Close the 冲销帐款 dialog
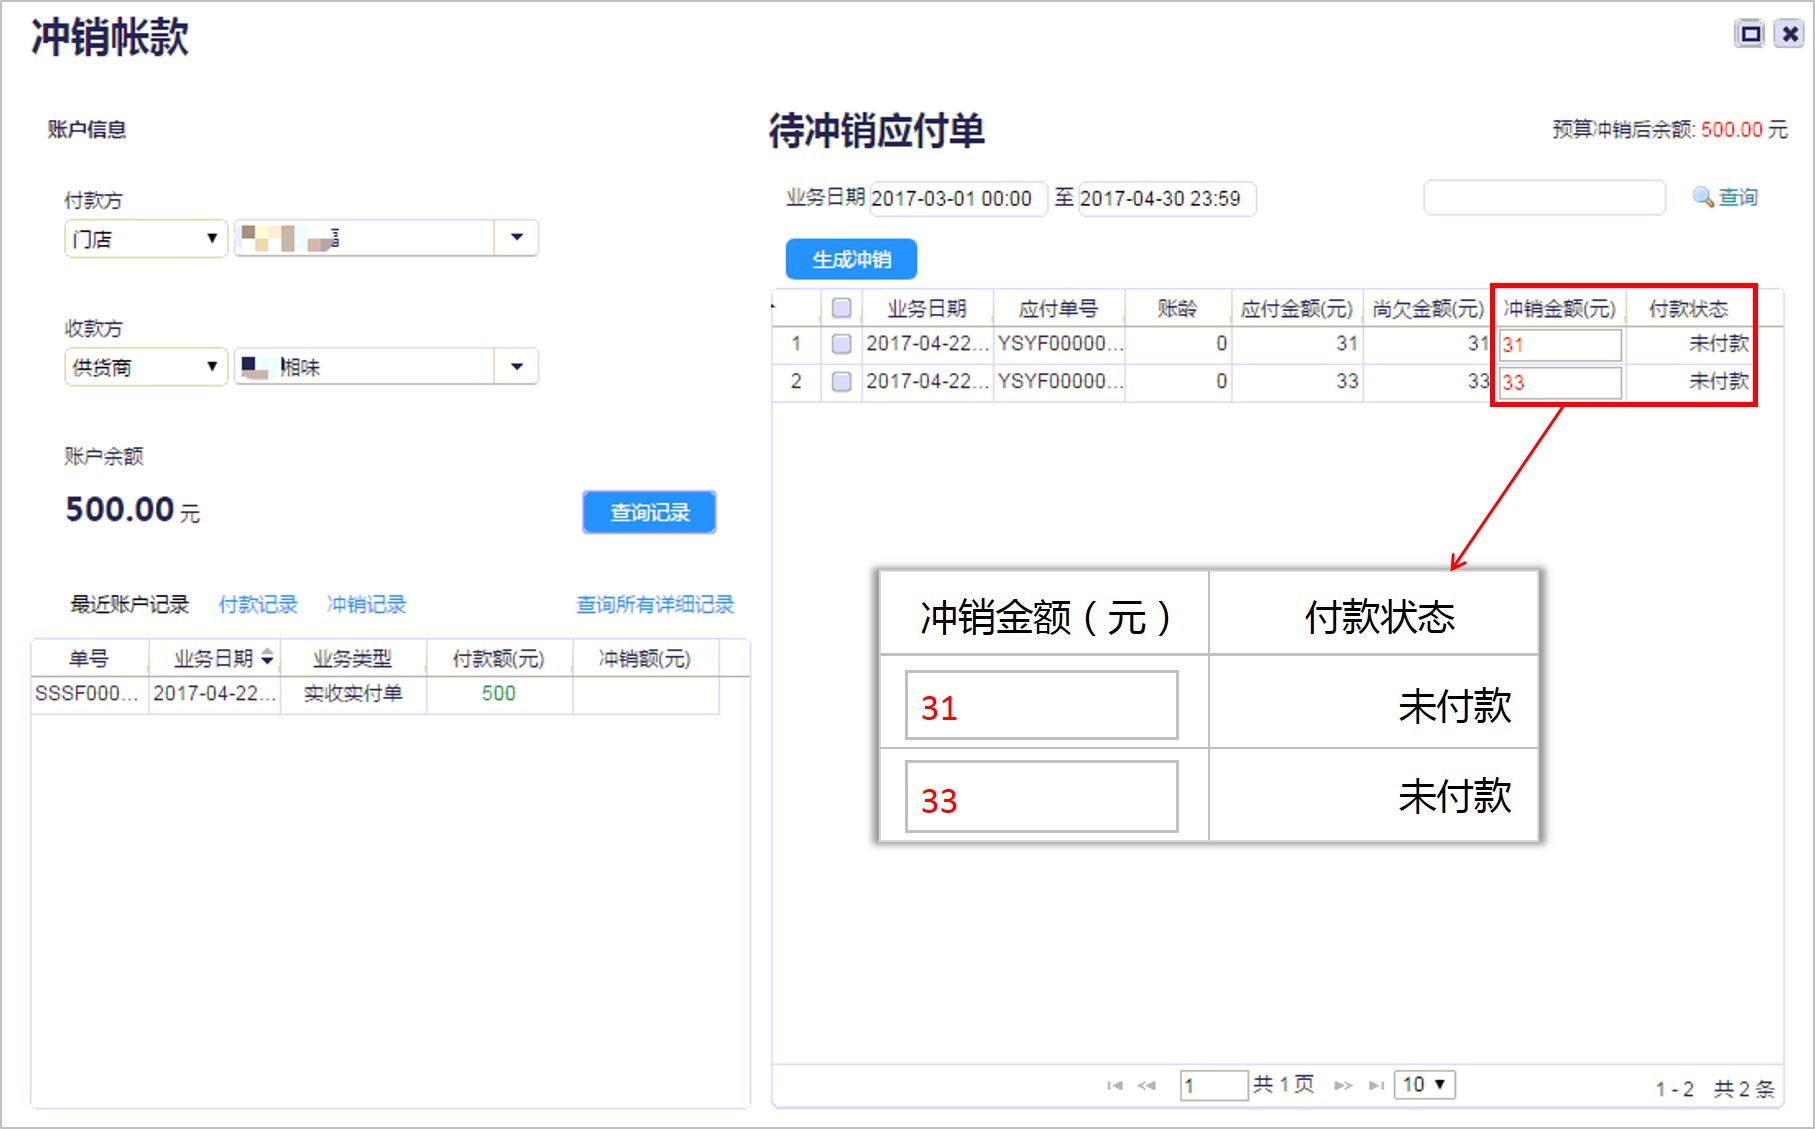The width and height of the screenshot is (1815, 1129). (x=1790, y=34)
